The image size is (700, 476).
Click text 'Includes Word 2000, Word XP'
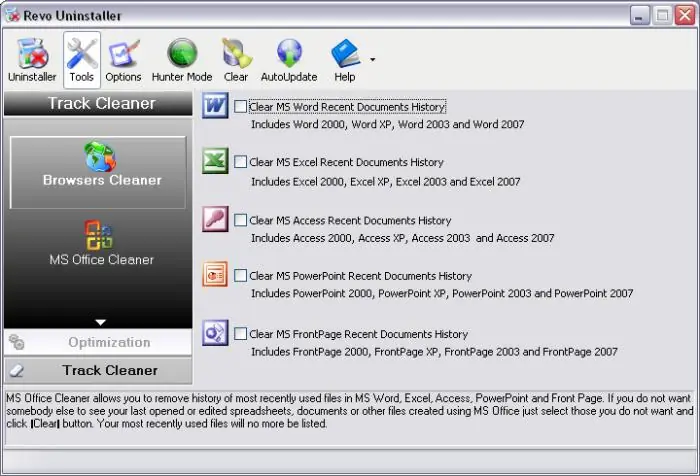coord(323,125)
